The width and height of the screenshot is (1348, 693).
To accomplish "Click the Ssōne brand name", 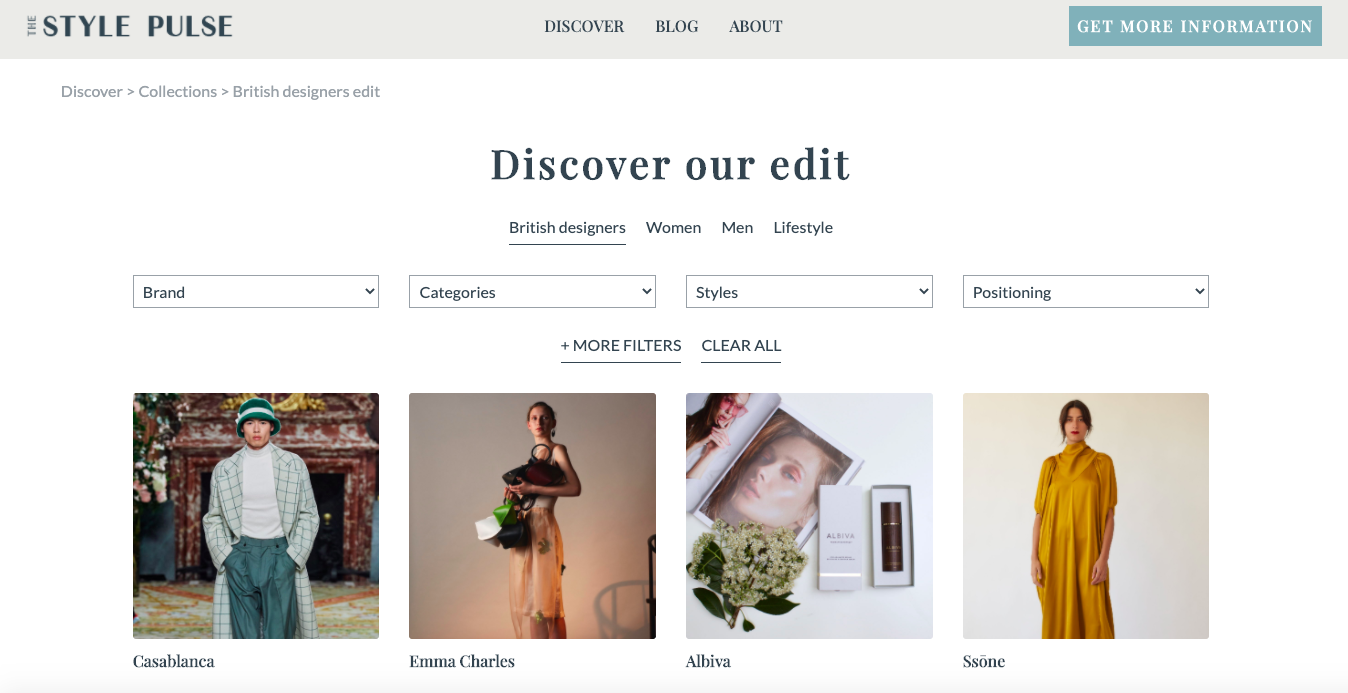I will (984, 661).
